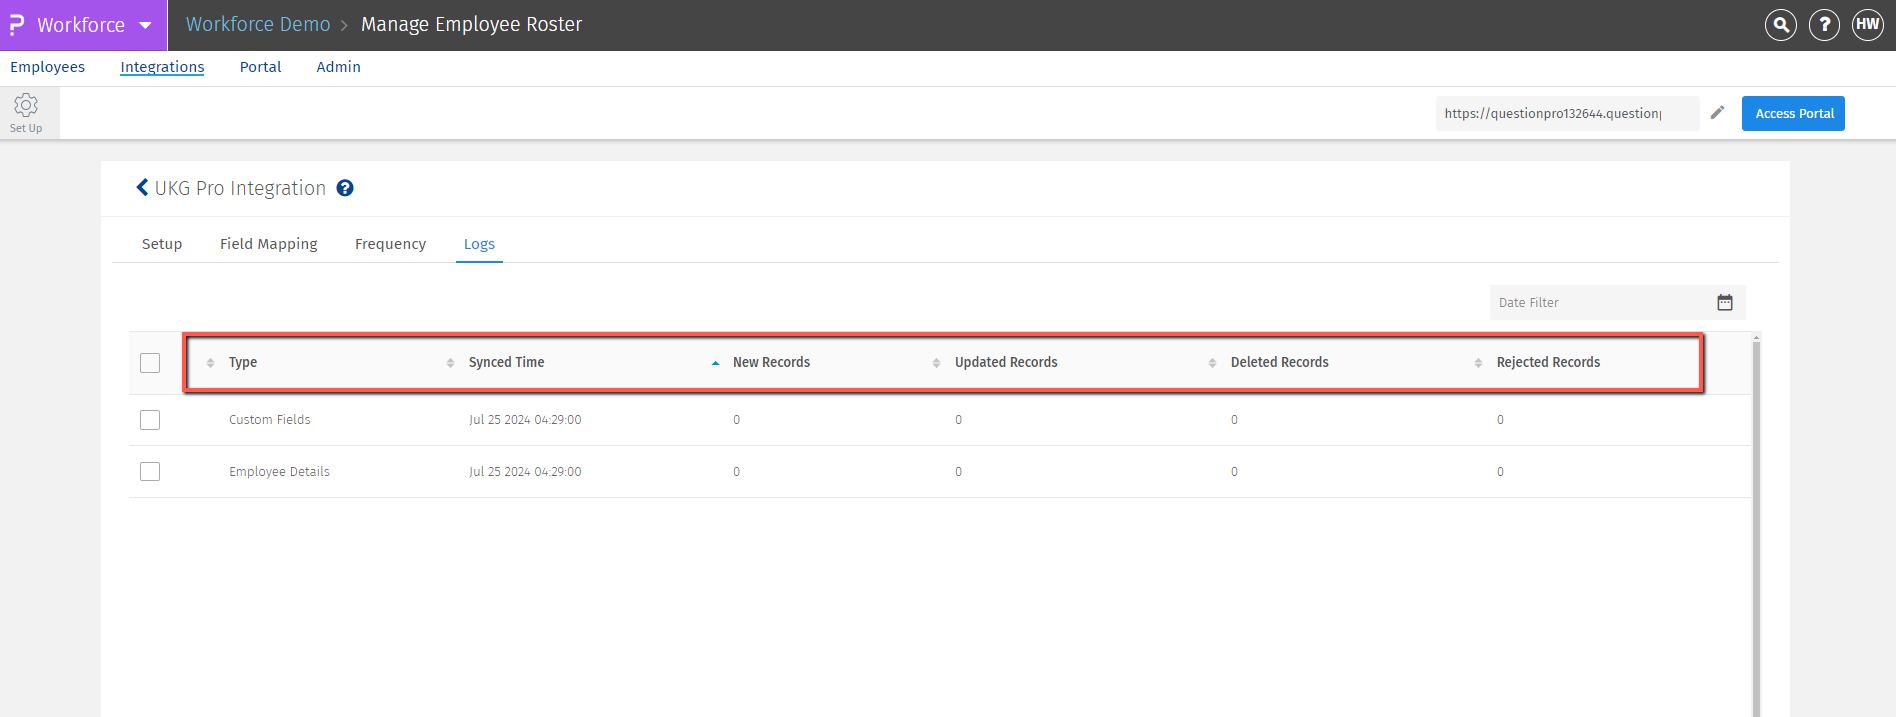Open the help question mark icon
Viewport: 1896px width, 717px height.
(1824, 25)
